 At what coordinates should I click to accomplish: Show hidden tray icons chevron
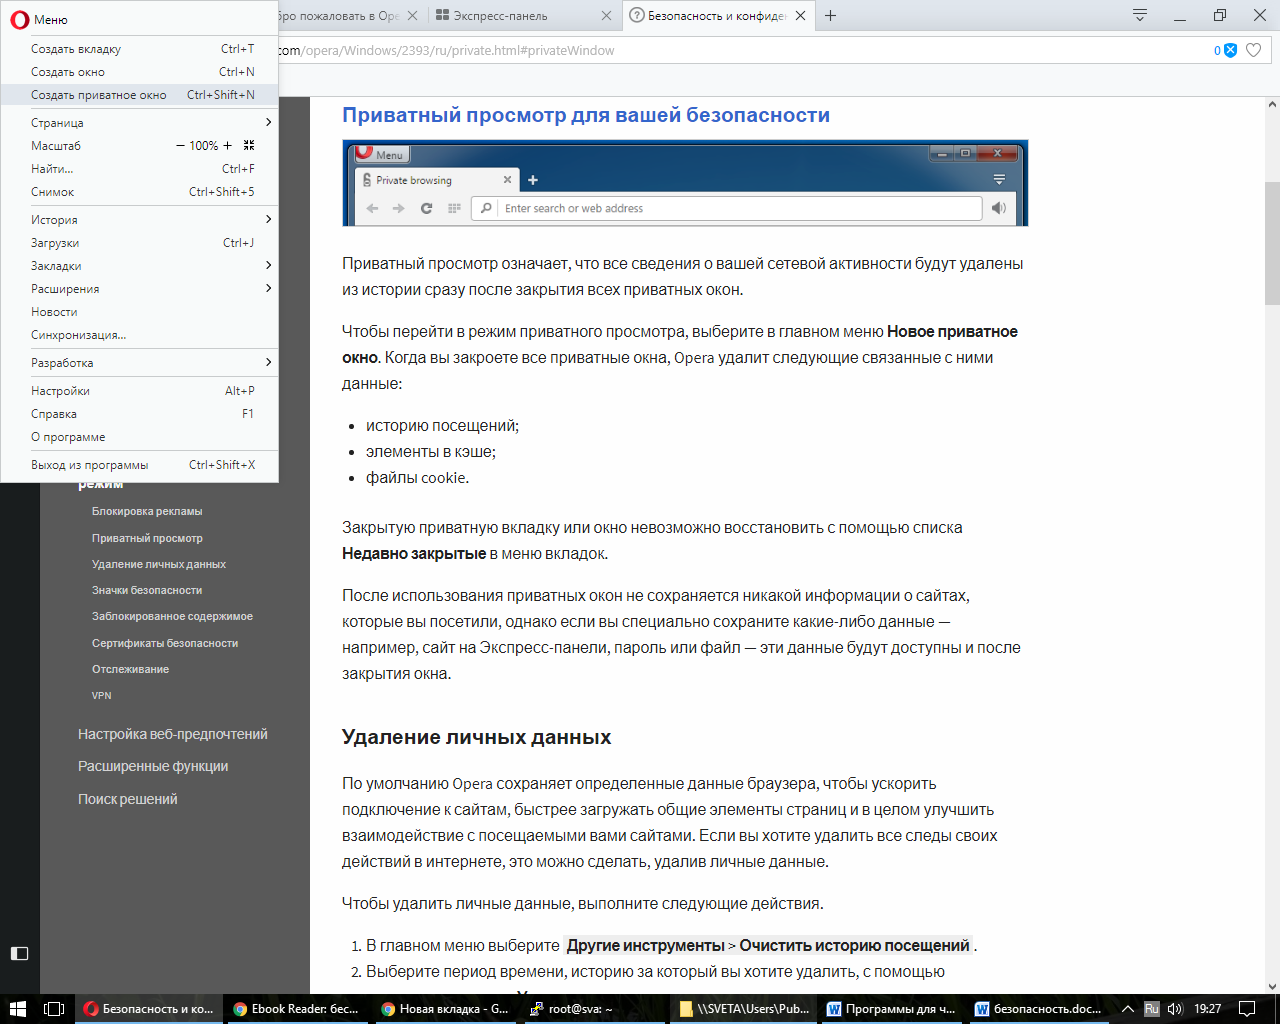1127,1009
